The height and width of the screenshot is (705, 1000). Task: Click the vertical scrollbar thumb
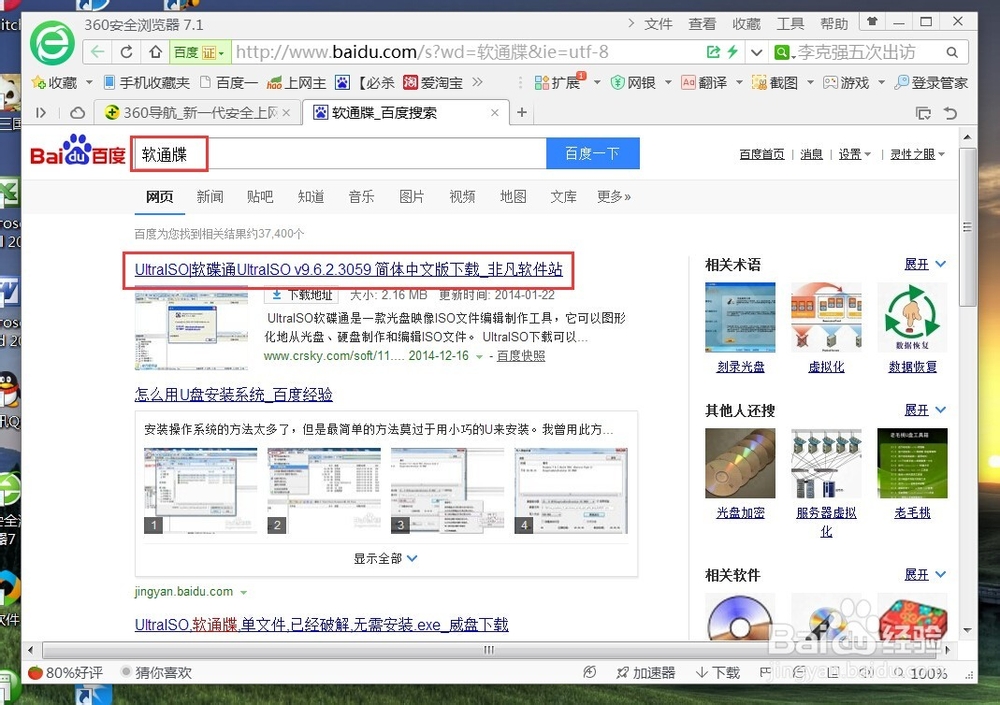point(967,226)
